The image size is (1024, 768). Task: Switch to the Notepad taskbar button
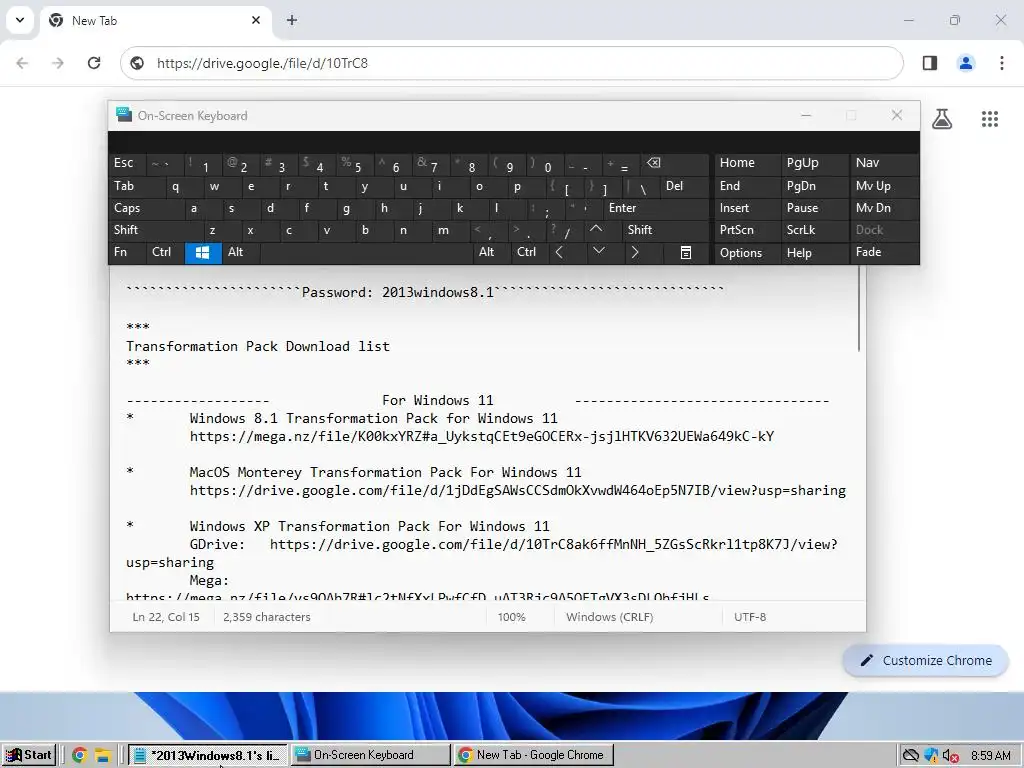[x=207, y=755]
